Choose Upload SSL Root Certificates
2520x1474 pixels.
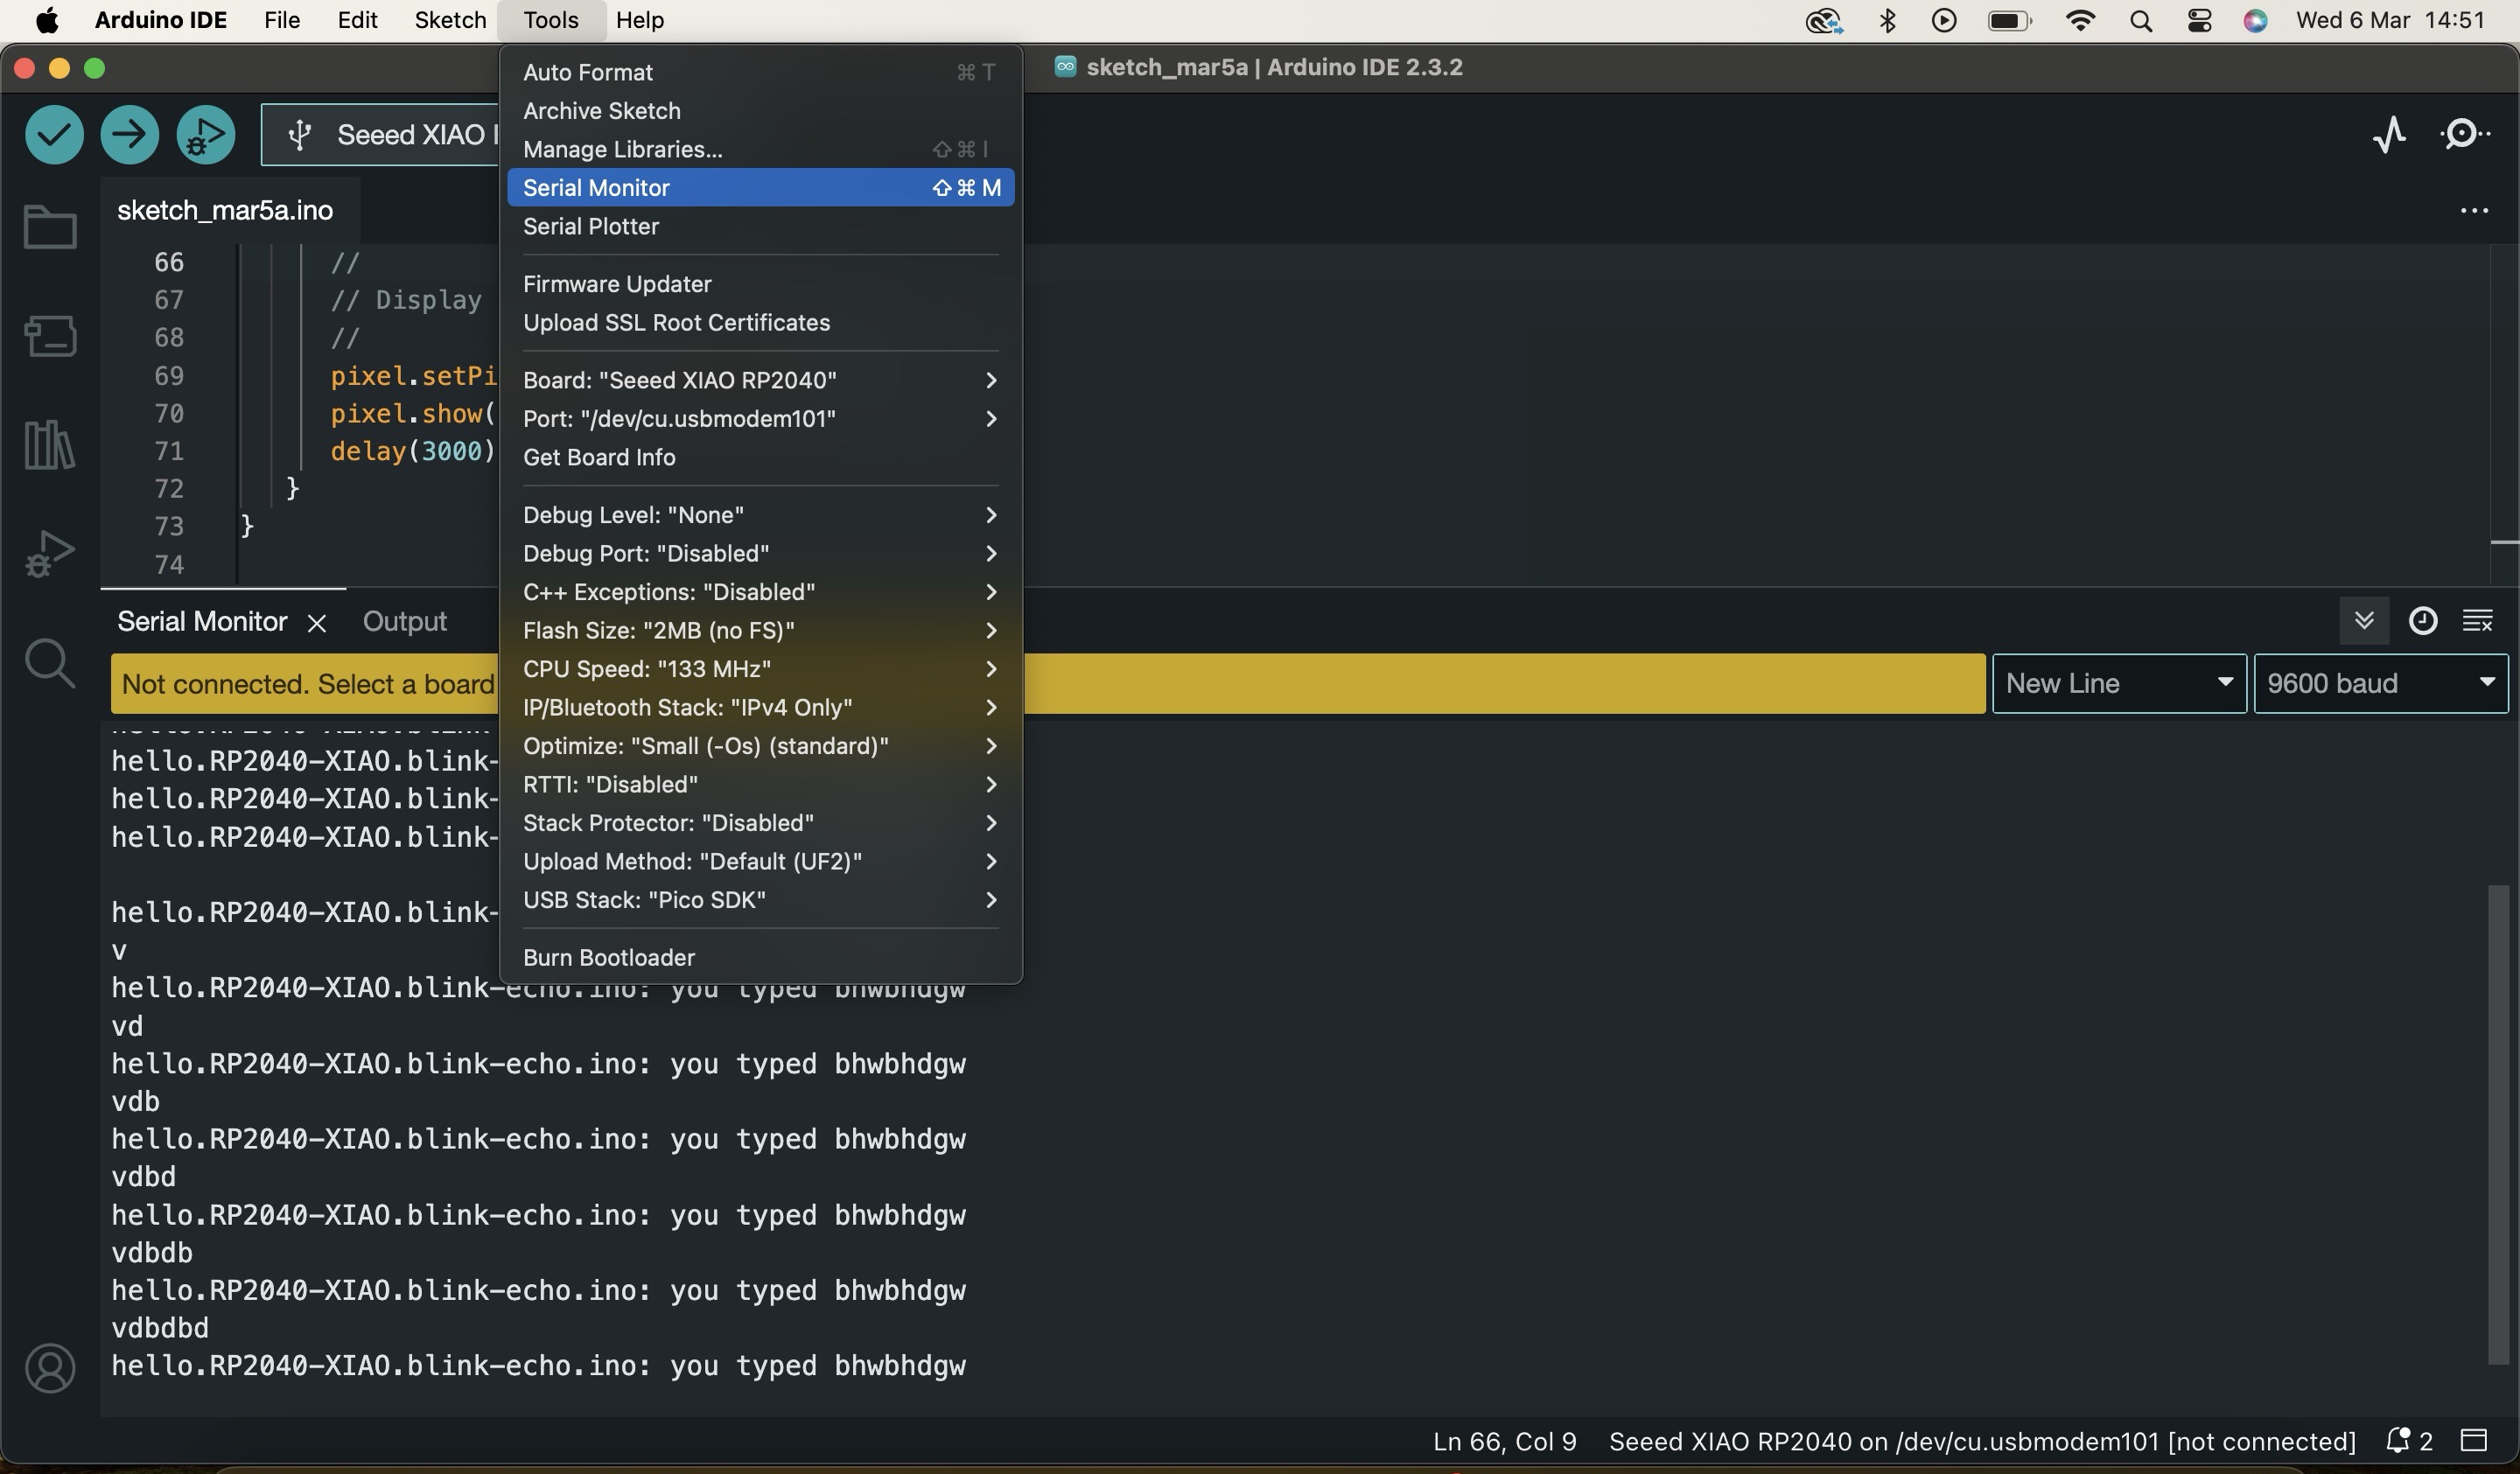pos(760,323)
